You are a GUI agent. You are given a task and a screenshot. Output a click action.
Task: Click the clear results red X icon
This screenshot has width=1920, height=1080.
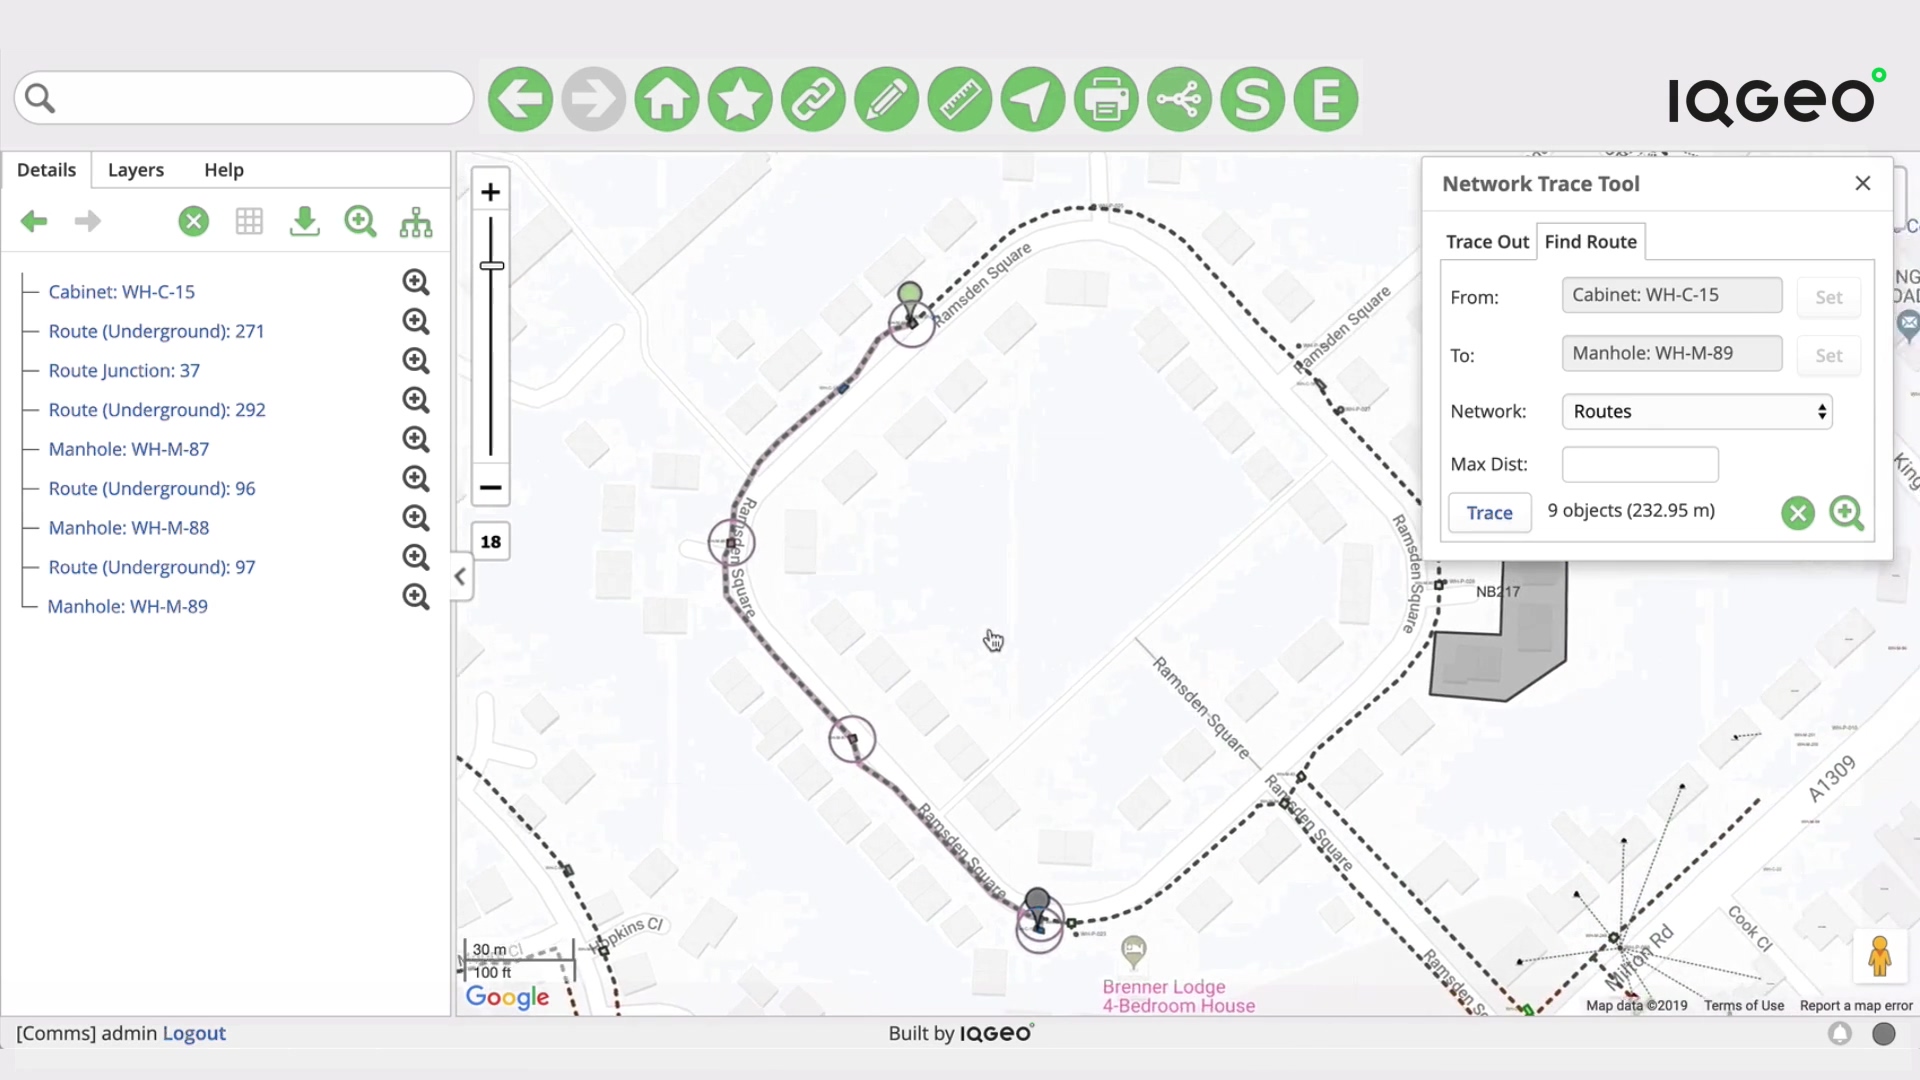(x=1797, y=512)
